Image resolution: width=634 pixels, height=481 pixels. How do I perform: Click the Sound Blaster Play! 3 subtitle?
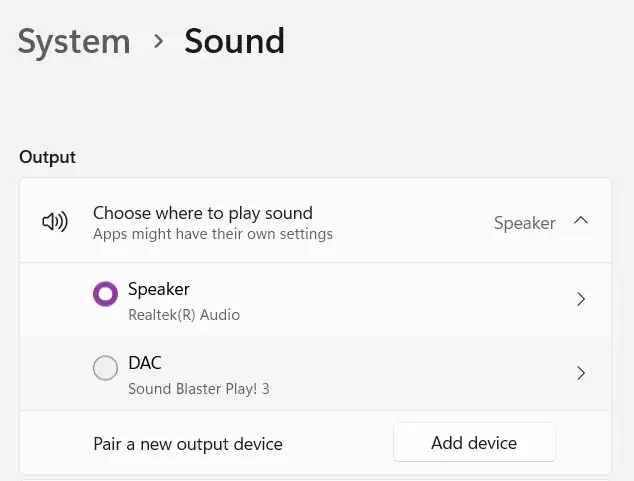pos(198,389)
